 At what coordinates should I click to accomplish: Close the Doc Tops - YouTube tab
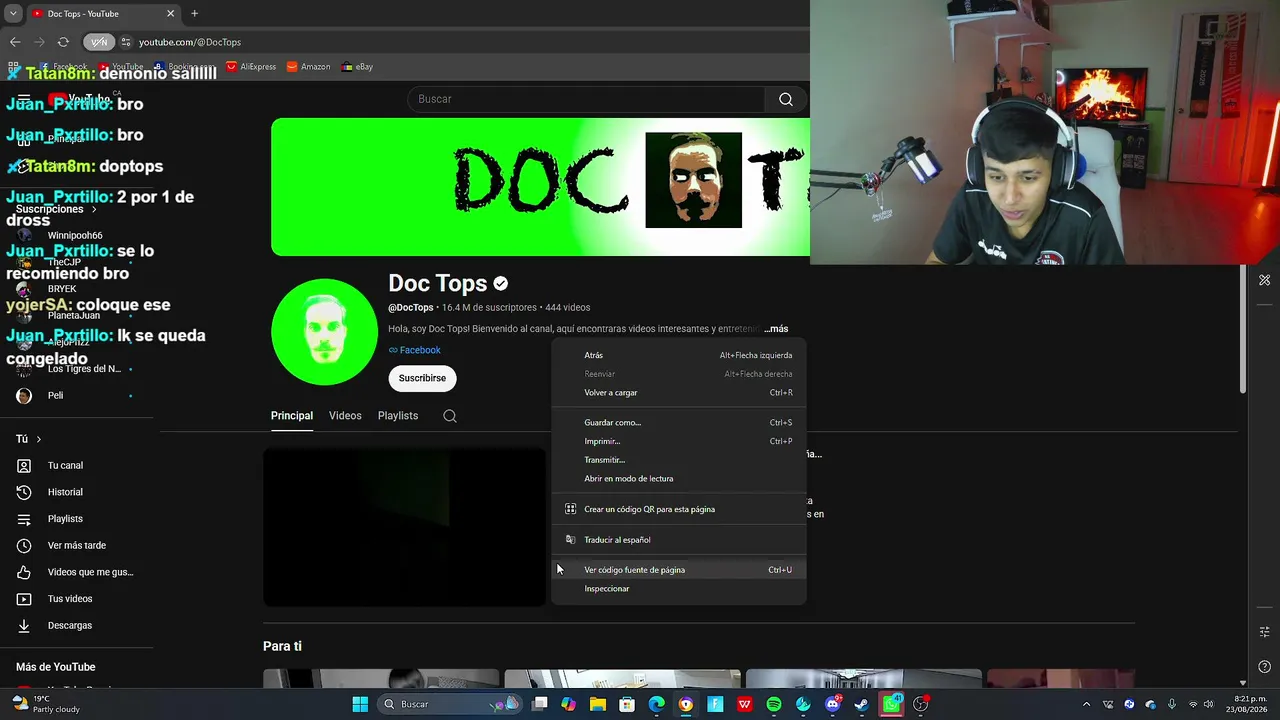170,14
